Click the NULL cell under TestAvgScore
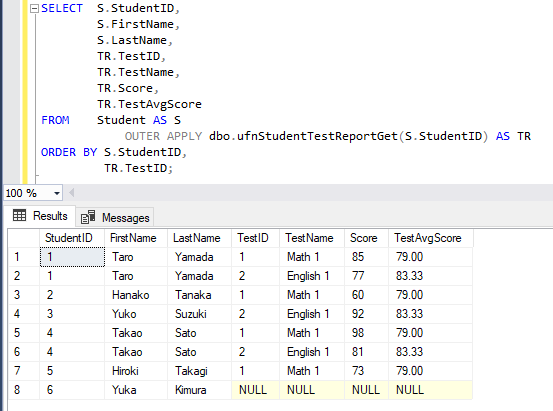 430,390
